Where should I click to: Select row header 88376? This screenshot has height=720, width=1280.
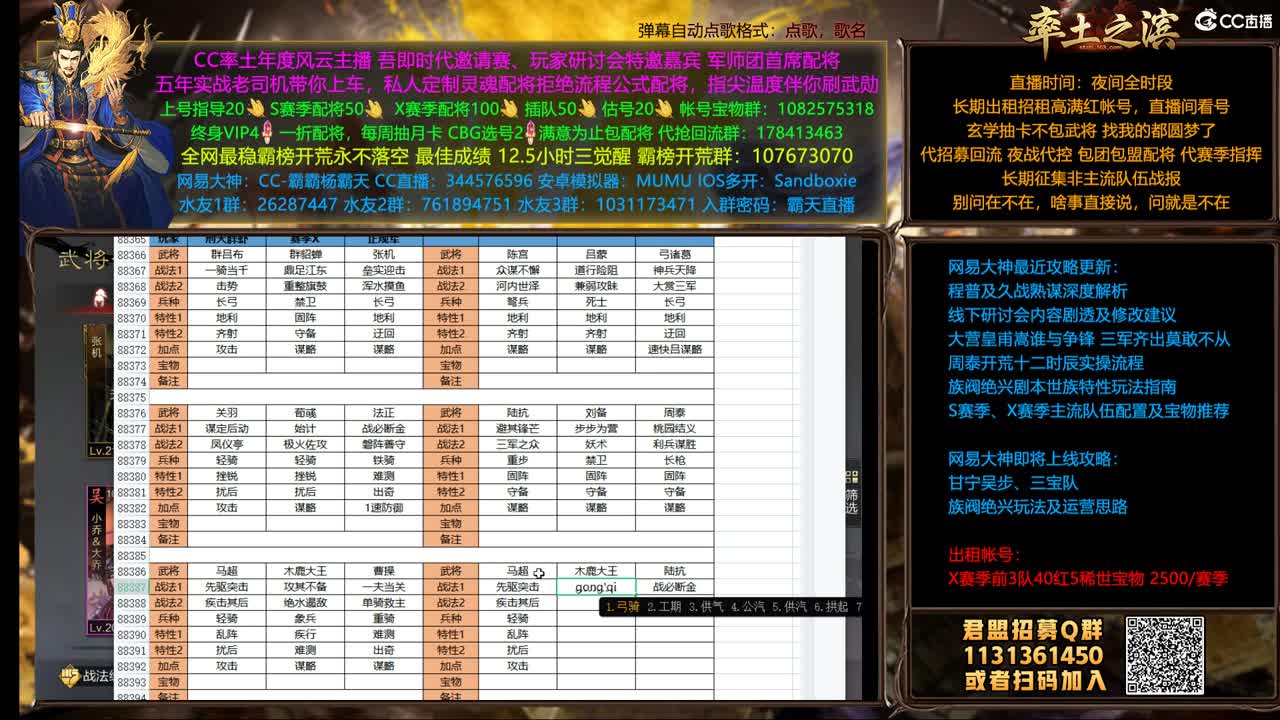(131, 413)
